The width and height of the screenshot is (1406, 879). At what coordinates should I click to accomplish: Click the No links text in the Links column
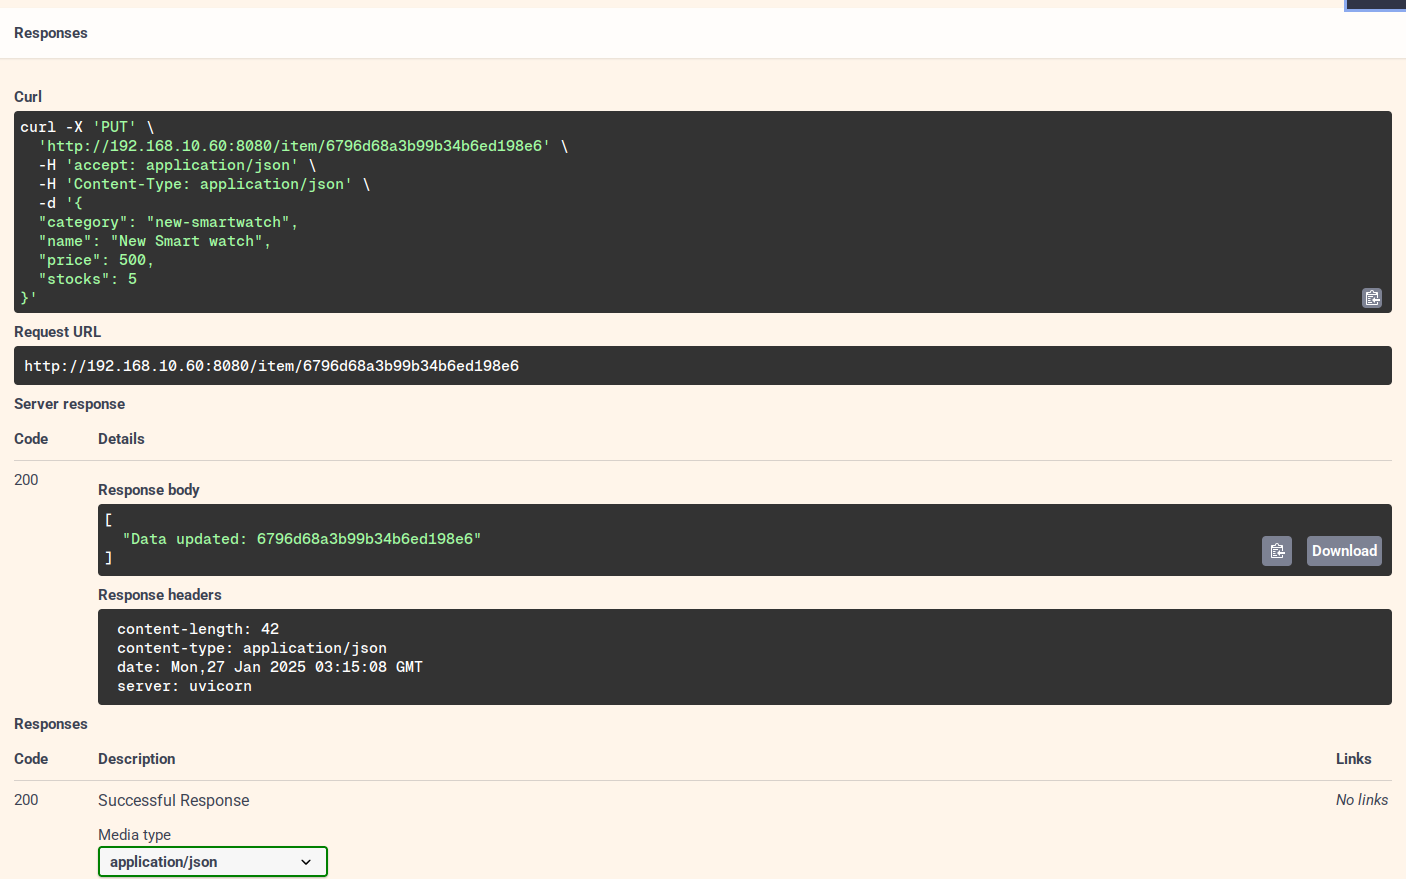[x=1362, y=799]
